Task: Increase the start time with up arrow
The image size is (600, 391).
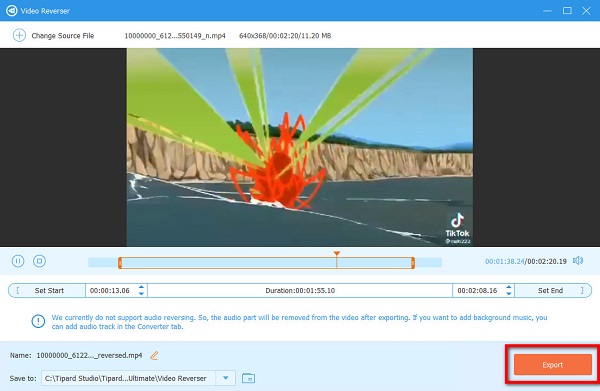Action: pyautogui.click(x=141, y=287)
